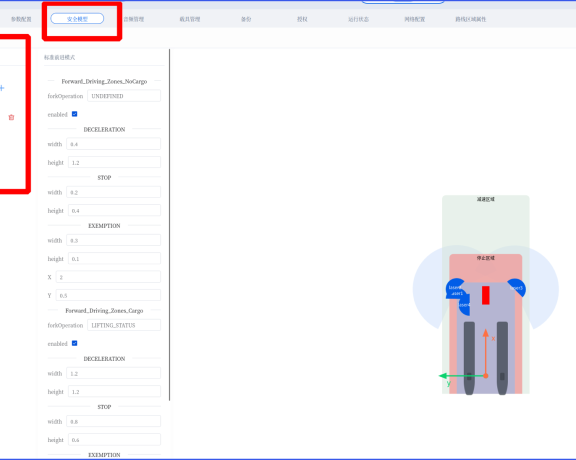
Task: Open the 路线区域属性 tab
Action: tap(471, 19)
